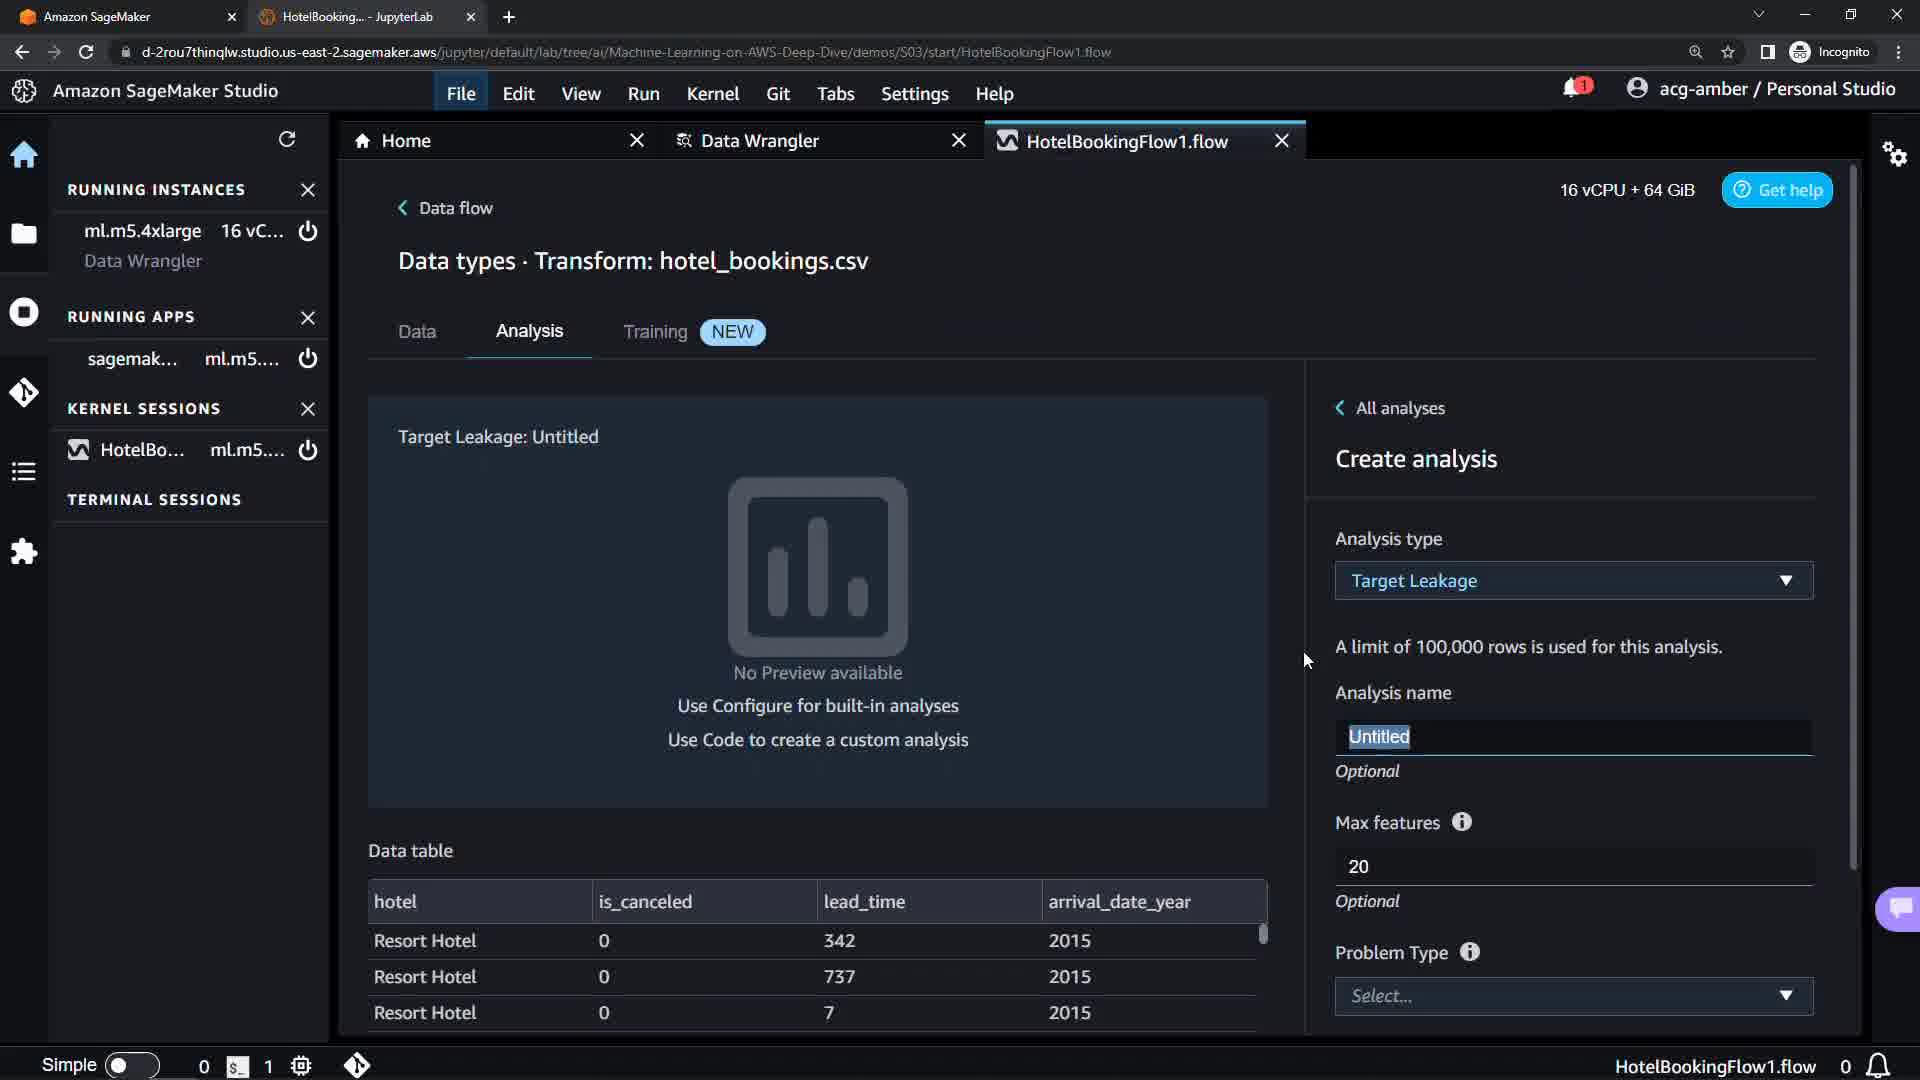Open the Kernel menu

click(x=712, y=94)
